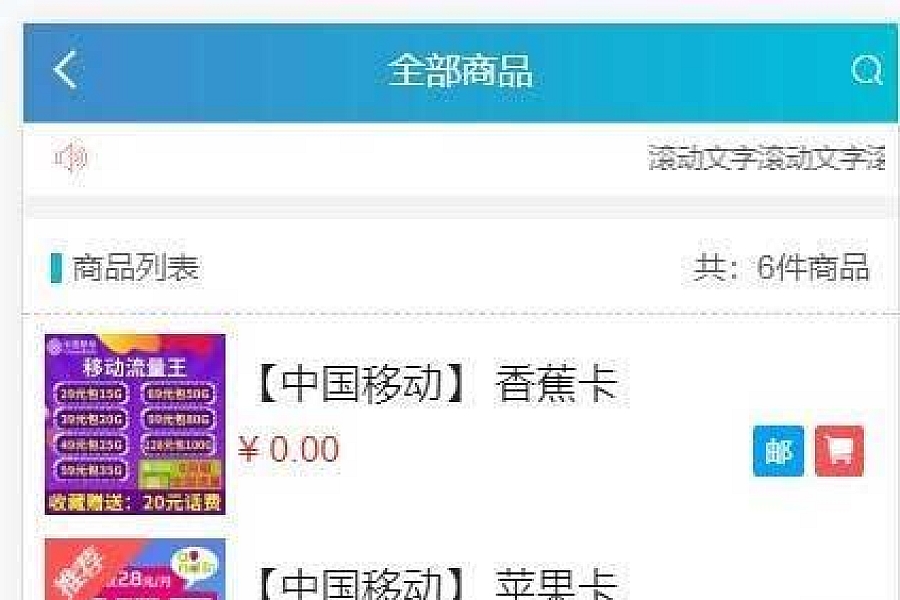Click the 共: 6件商品 count label
The image size is (900, 600).
[782, 268]
